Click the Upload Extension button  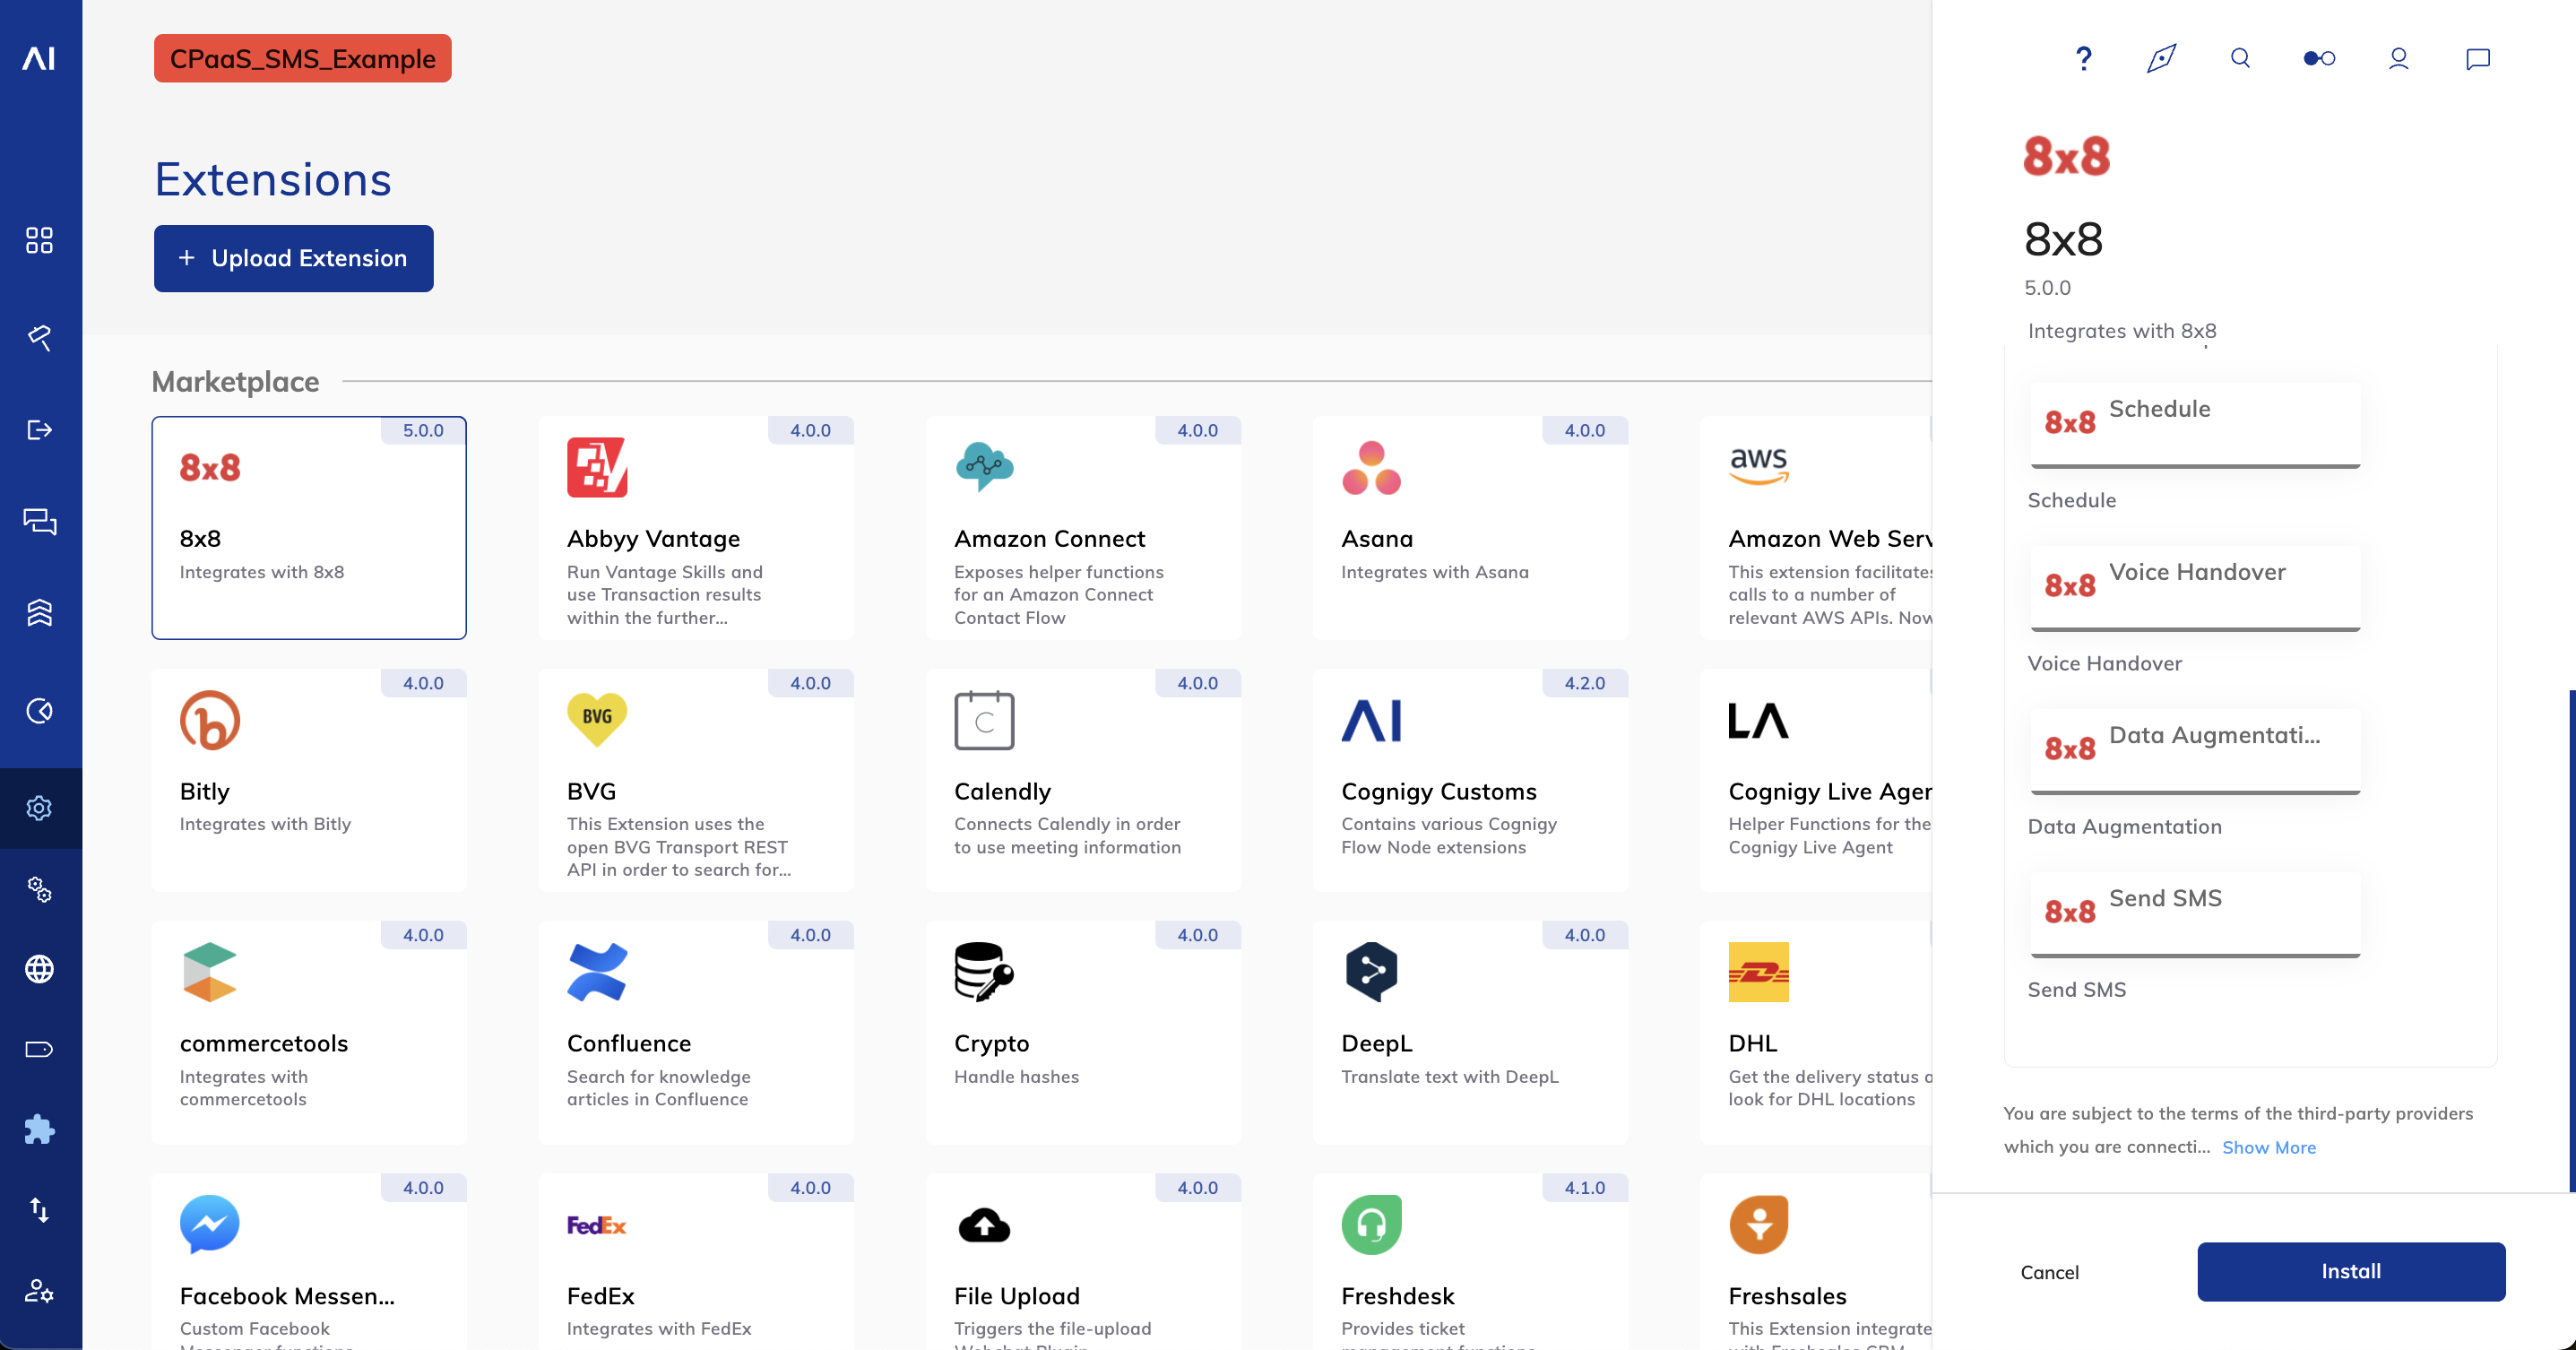(x=293, y=258)
